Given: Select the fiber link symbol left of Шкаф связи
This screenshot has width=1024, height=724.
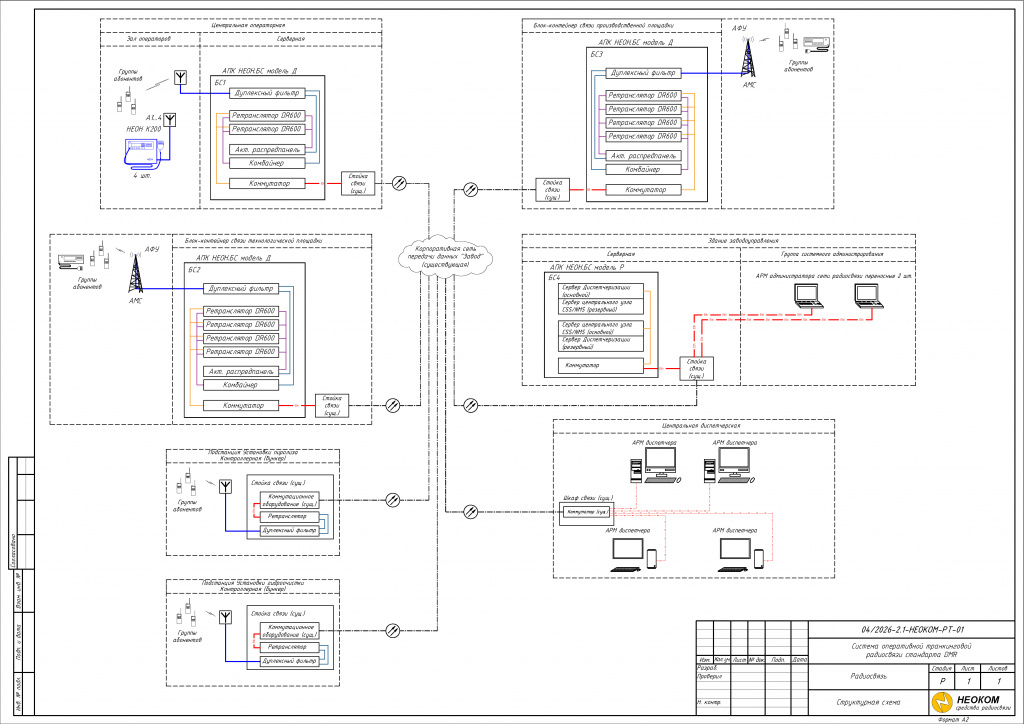Looking at the screenshot, I should point(470,511).
